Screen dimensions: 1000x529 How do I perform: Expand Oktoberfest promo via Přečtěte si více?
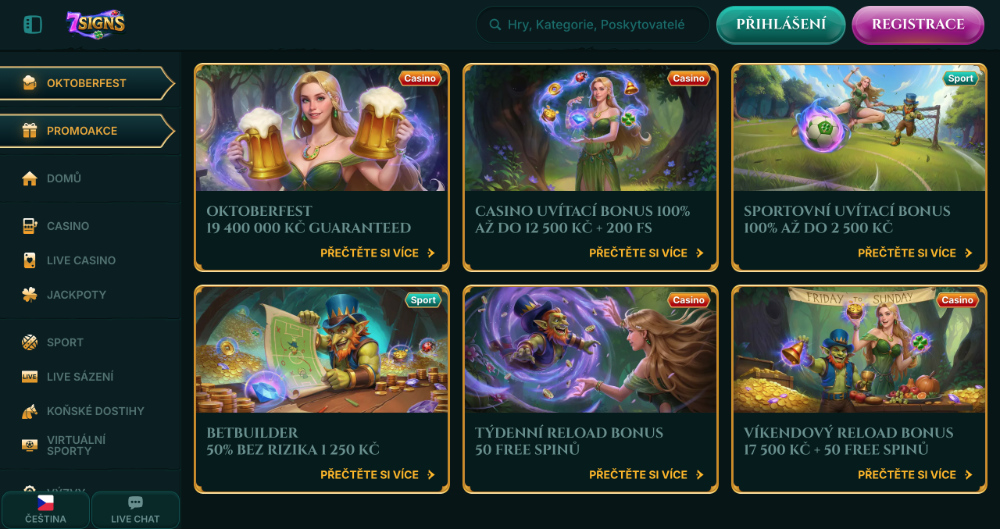coord(378,253)
